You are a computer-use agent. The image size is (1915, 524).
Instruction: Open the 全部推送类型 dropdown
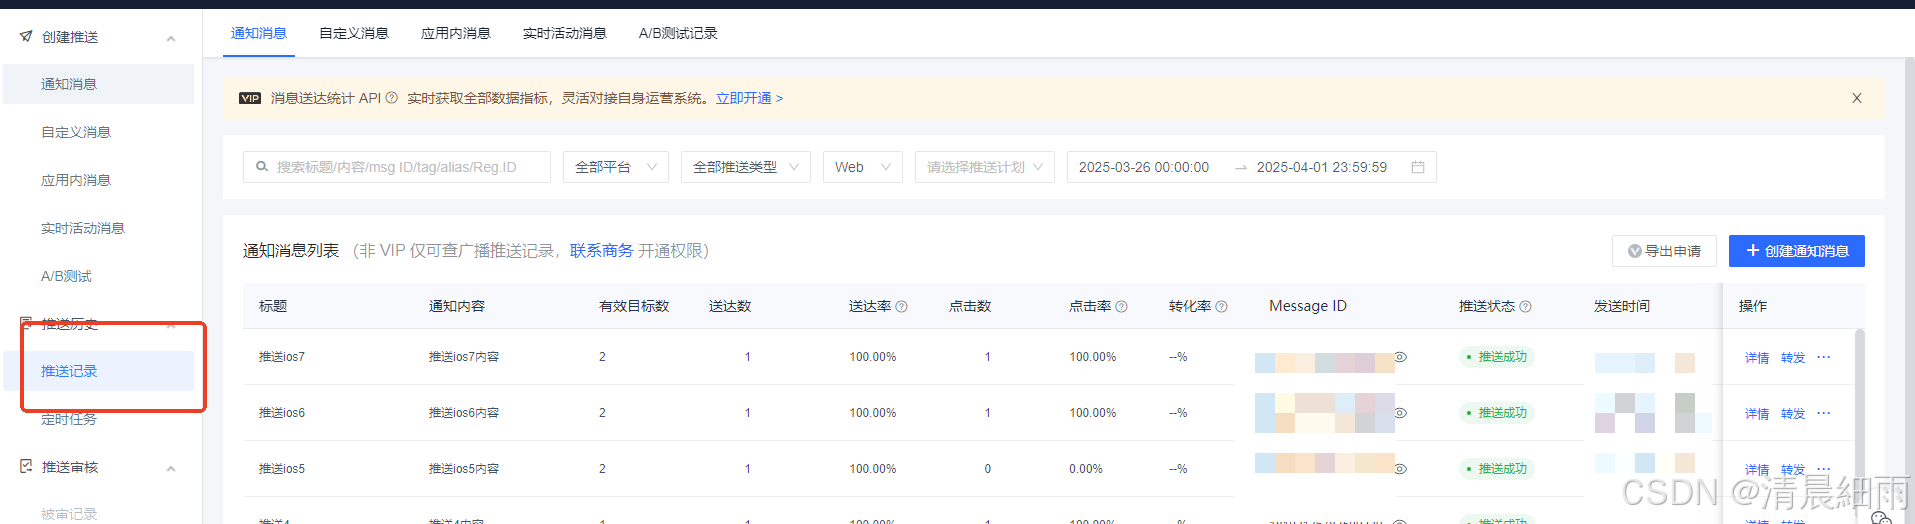(x=746, y=167)
